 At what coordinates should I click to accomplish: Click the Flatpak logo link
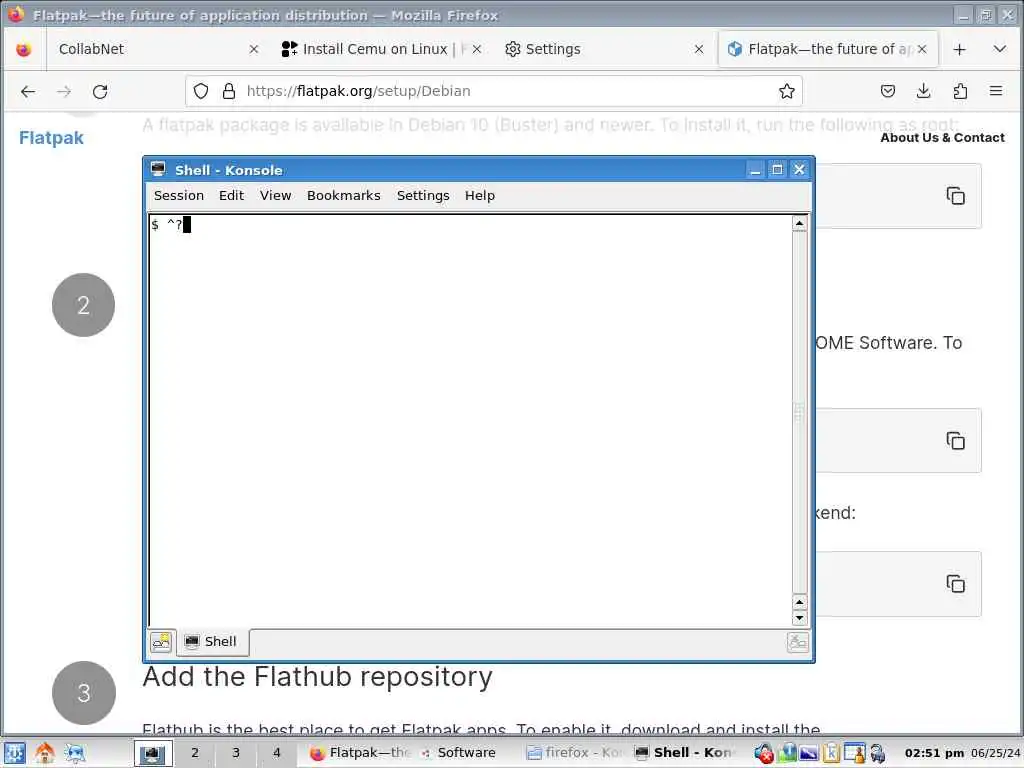[51, 138]
